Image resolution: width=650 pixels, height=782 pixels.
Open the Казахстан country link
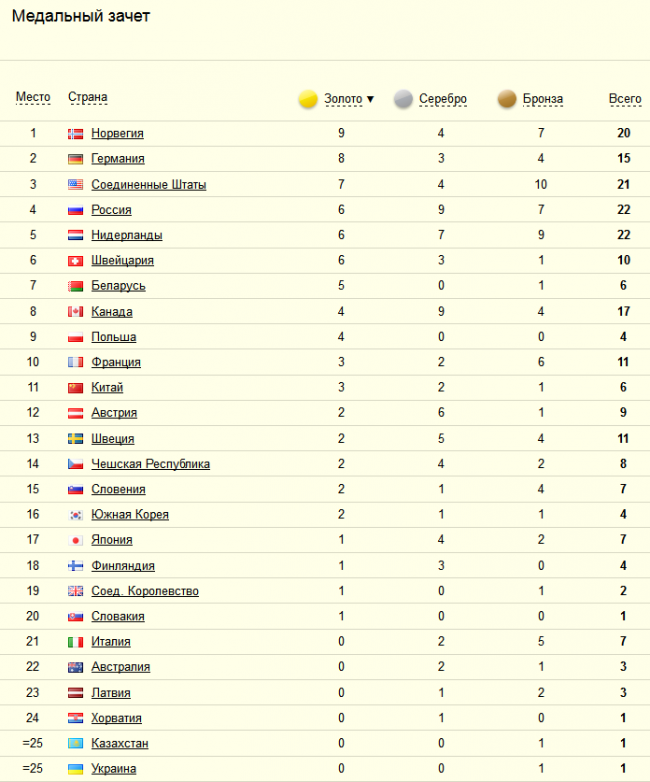point(120,744)
